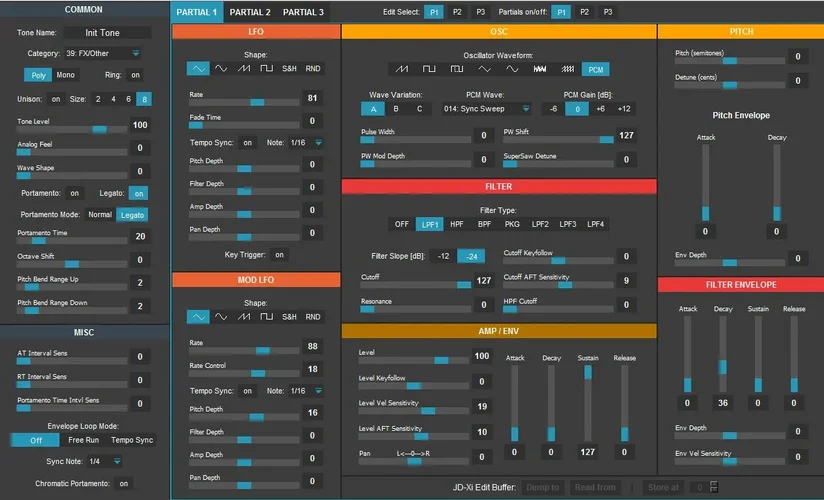Select LFO square shape icon

266,69
